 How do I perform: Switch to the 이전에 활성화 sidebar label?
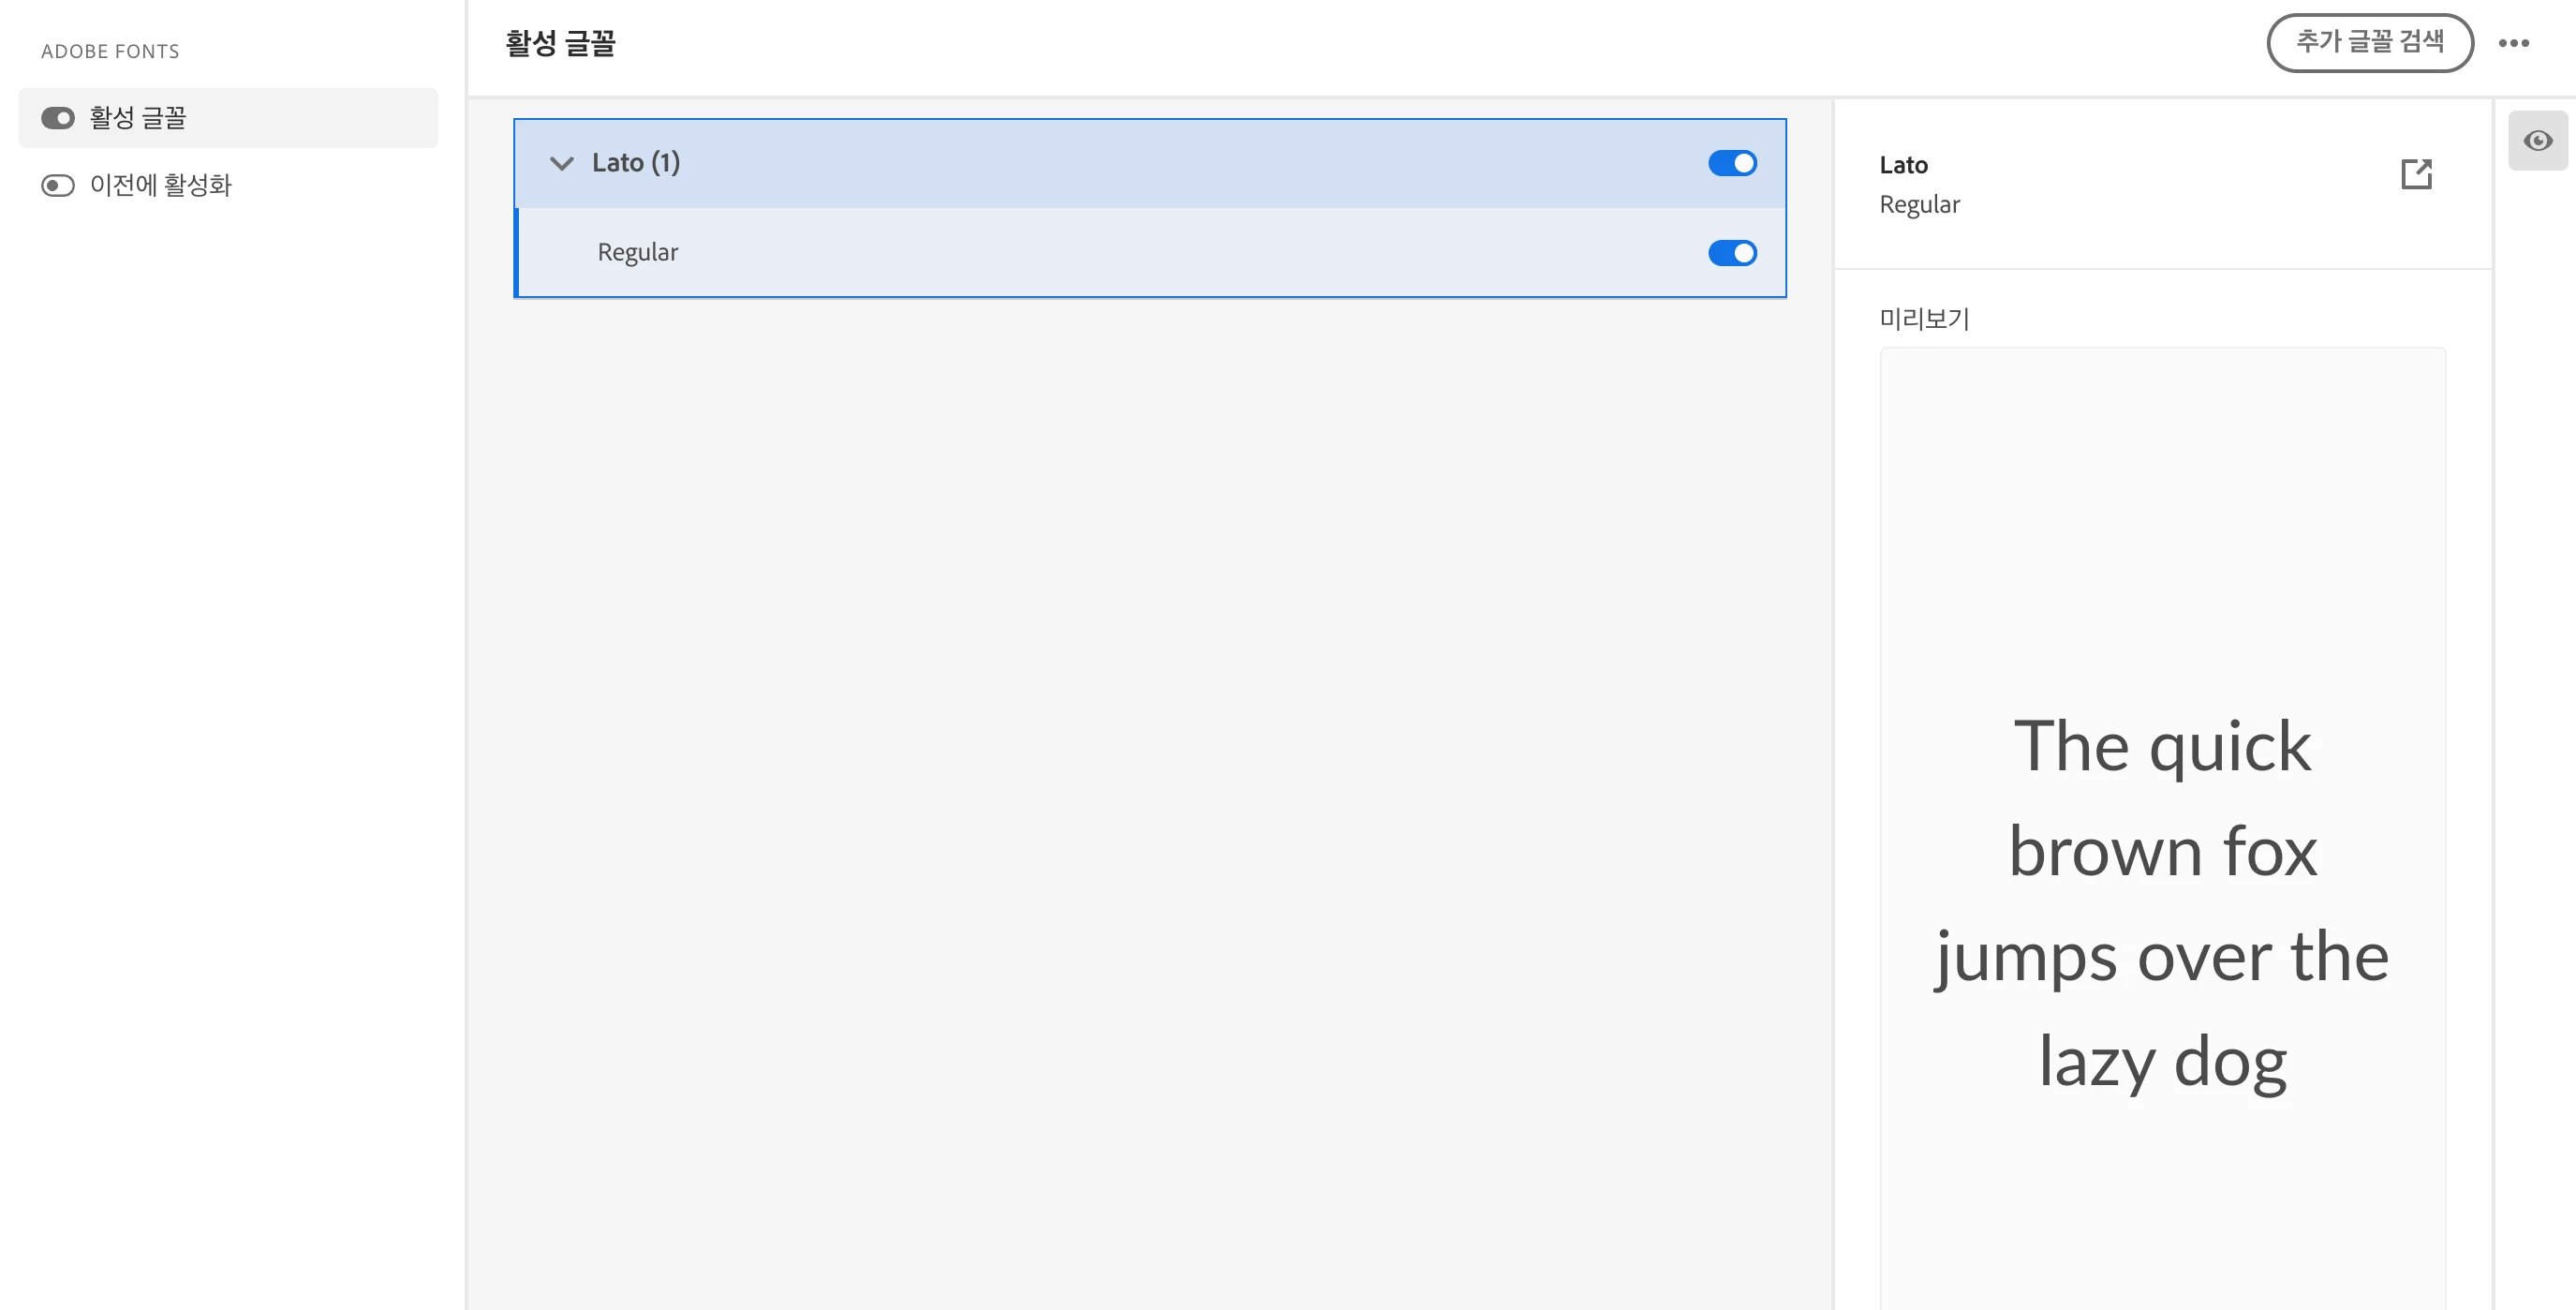[161, 185]
